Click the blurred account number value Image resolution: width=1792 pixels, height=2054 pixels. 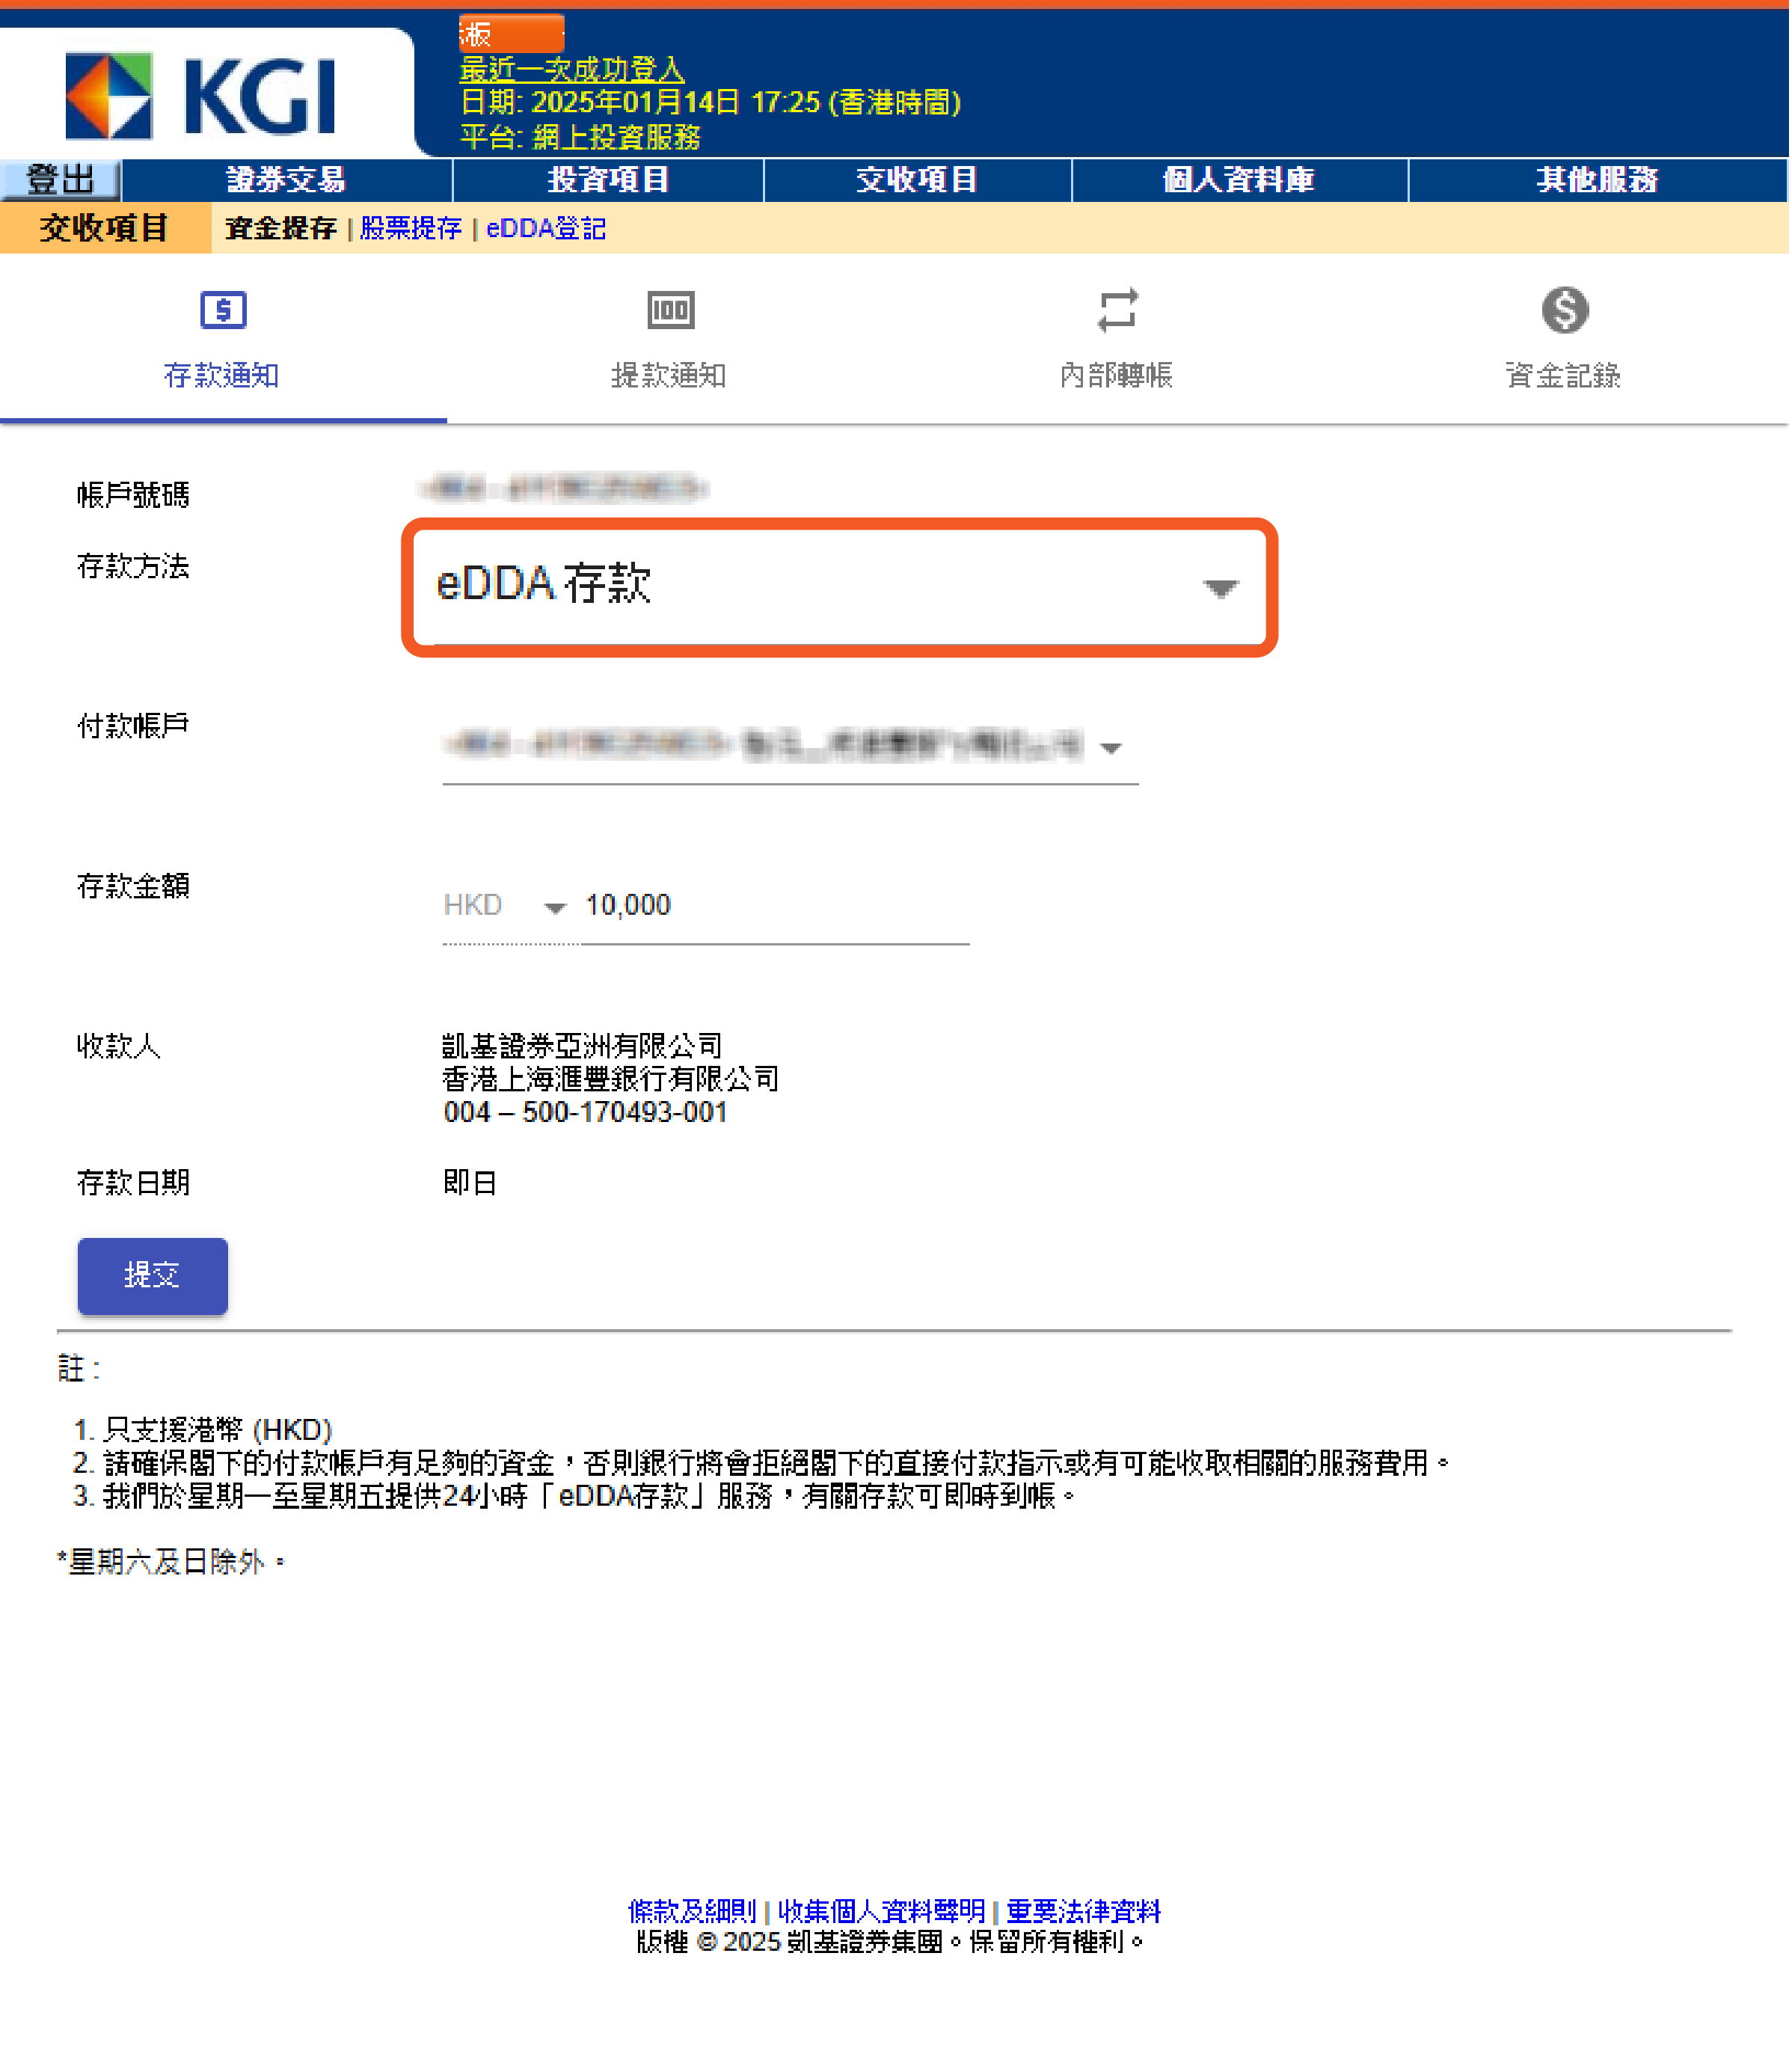coord(565,489)
